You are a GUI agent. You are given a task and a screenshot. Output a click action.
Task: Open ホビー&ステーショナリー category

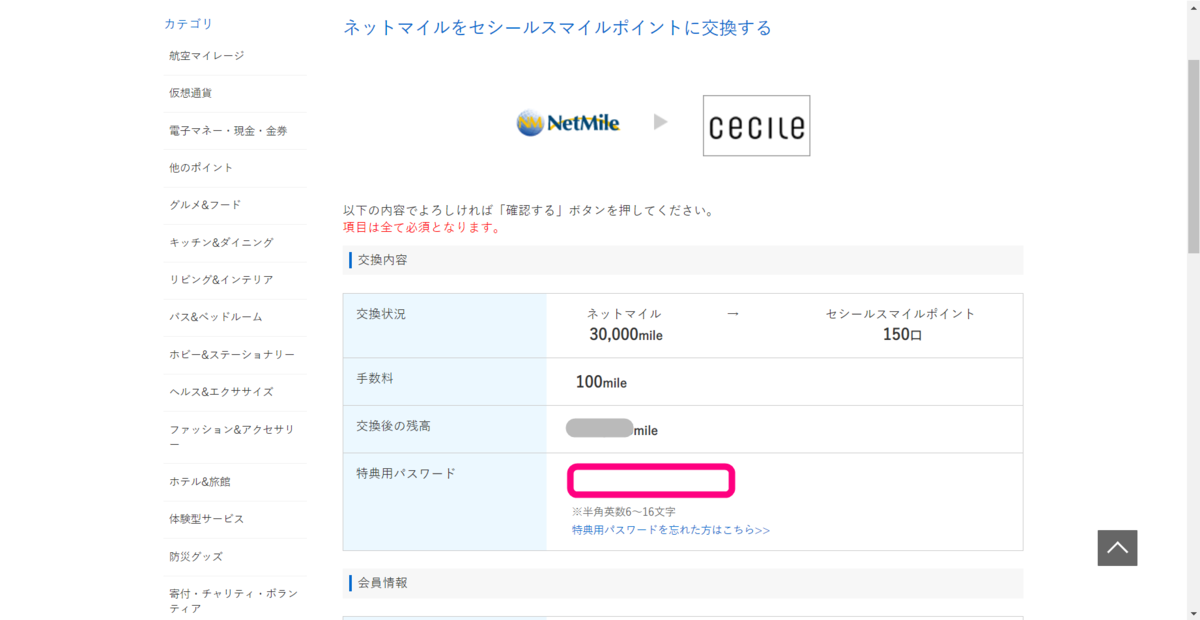pyautogui.click(x=234, y=355)
